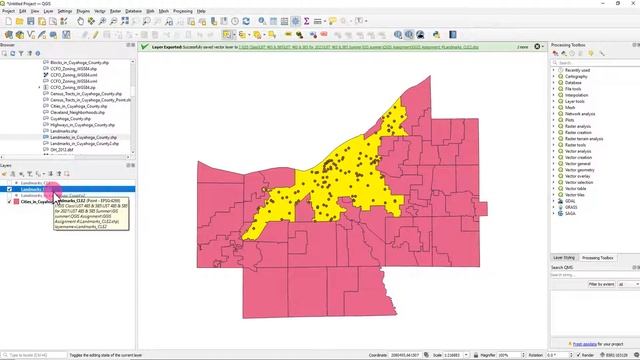This screenshot has width=640, height=360.
Task: Click the Cities_in_Cuyahoga pink color swatch
Action: 16,202
